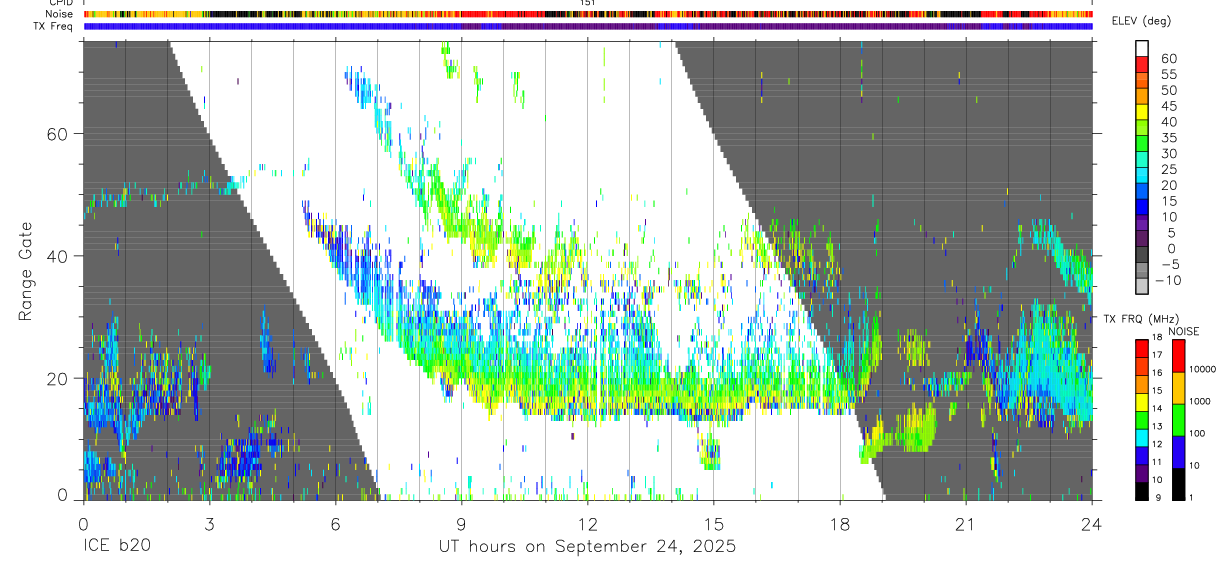1228x567 pixels.
Task: Pick the red top swatch of the NOISE bar
Action: [x=1177, y=355]
